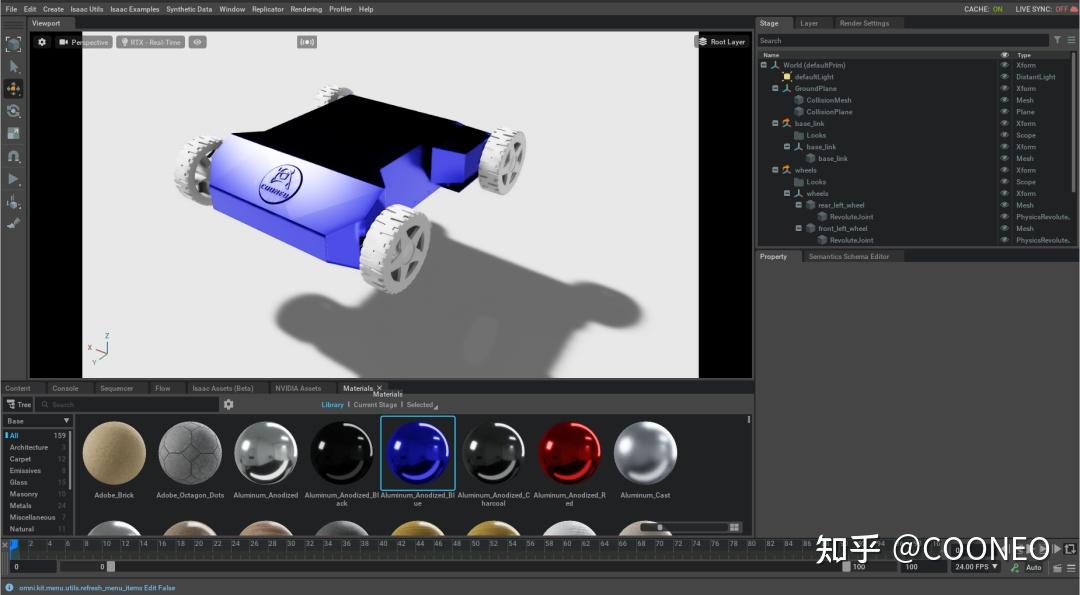Open the Perspective camera dropdown

pos(83,42)
